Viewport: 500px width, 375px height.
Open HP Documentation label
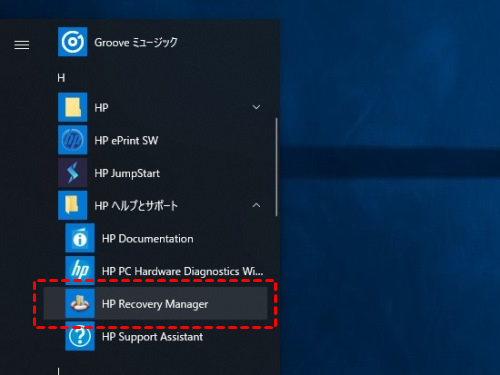[x=148, y=239]
